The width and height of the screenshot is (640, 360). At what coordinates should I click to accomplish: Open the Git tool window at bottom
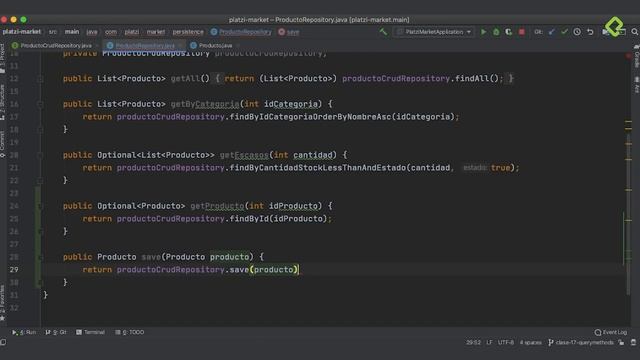[56, 332]
